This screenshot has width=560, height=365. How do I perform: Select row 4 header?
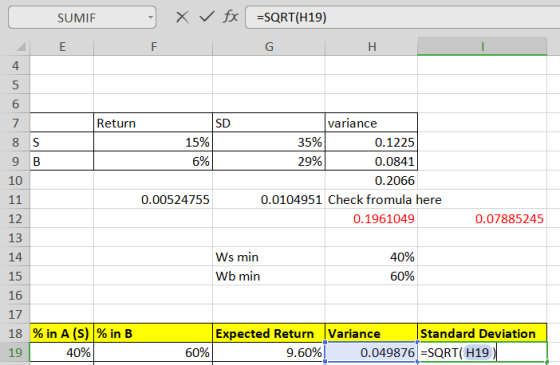(x=15, y=66)
